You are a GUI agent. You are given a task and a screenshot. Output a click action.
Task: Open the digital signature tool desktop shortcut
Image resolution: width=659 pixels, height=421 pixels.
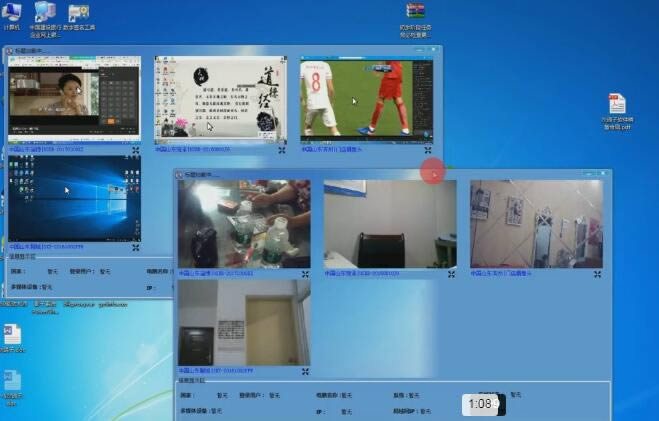tap(78, 14)
